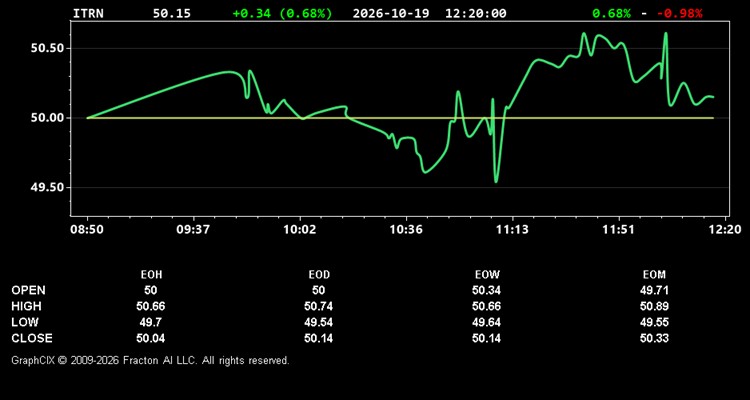Click the LOW row label
The width and height of the screenshot is (750, 400).
coord(25,322)
